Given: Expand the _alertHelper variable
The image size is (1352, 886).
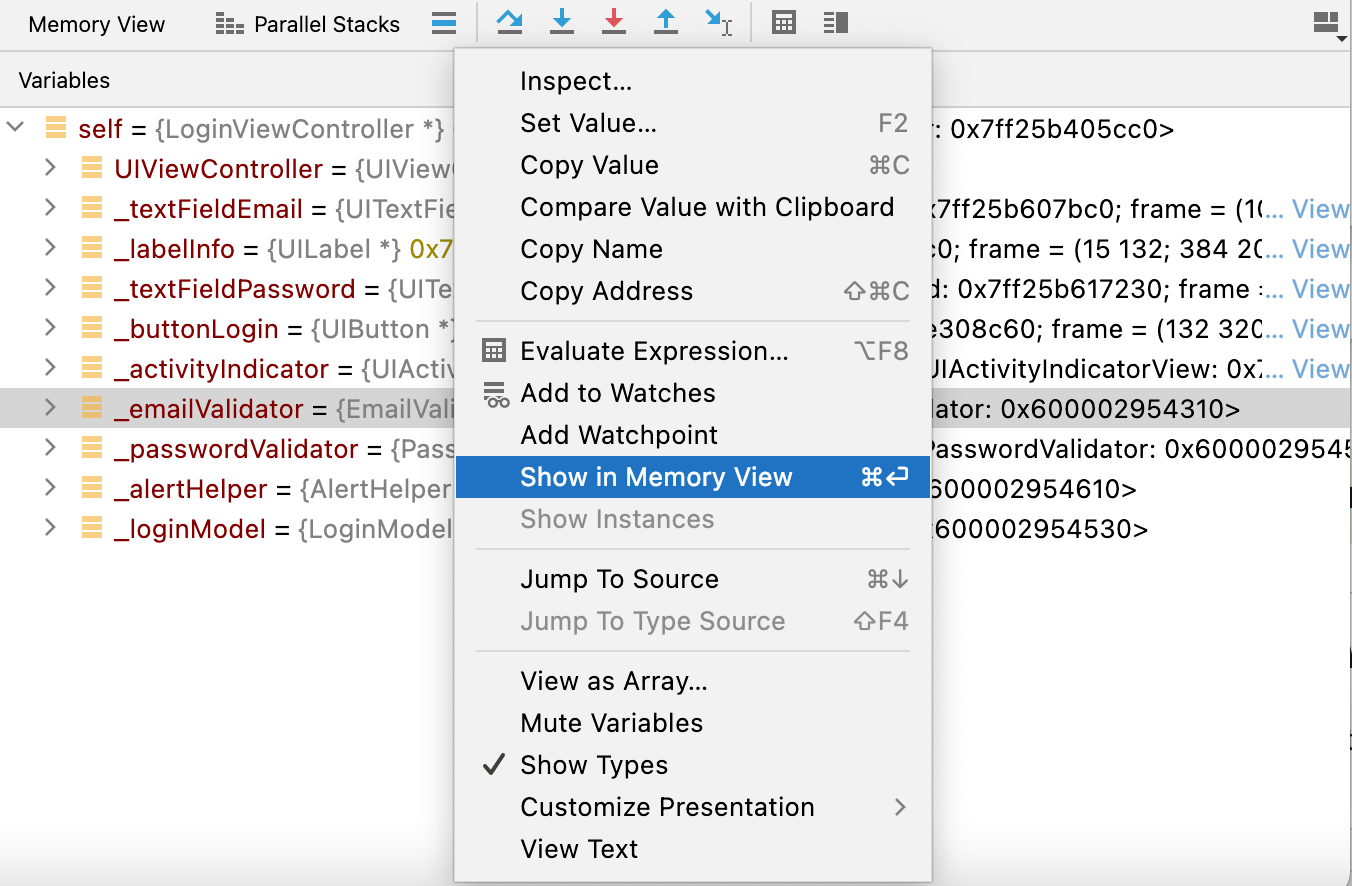Looking at the screenshot, I should click(50, 488).
